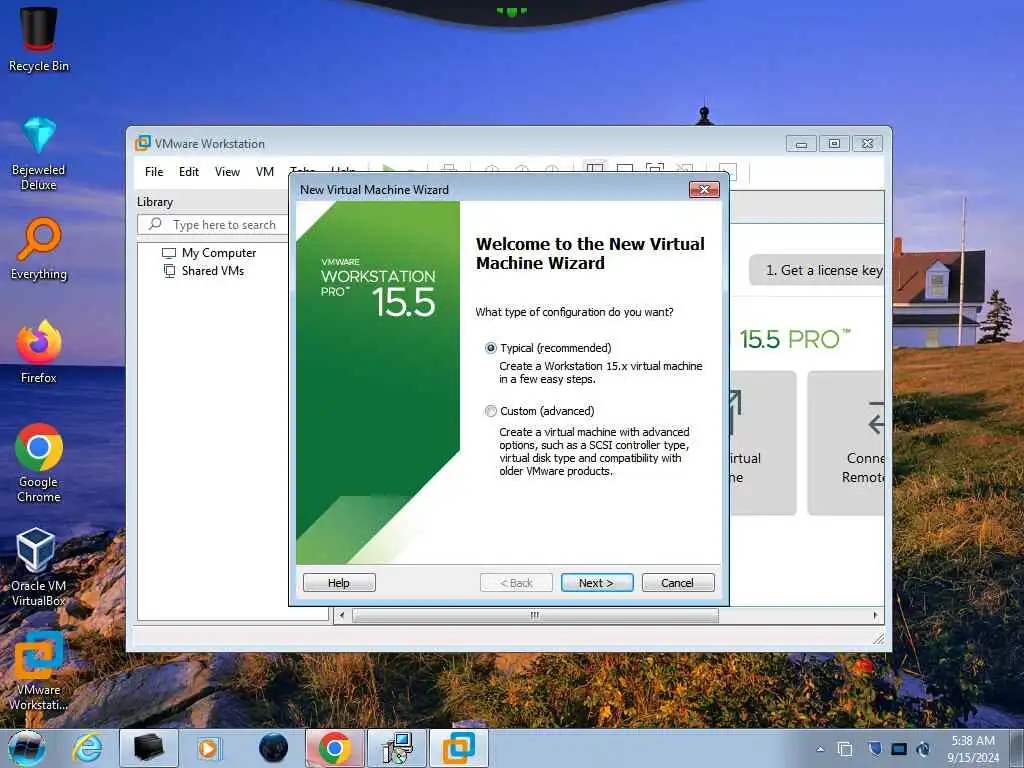Click the scrollbar right arrow
This screenshot has height=768, width=1024.
tap(875, 615)
